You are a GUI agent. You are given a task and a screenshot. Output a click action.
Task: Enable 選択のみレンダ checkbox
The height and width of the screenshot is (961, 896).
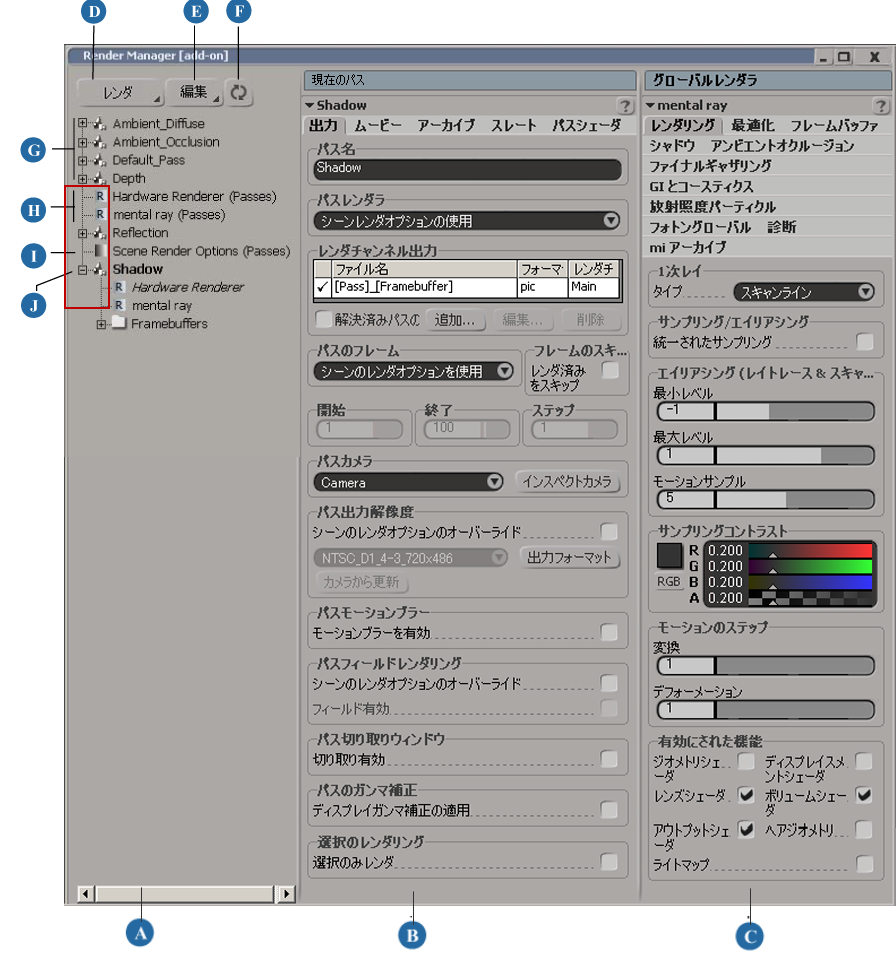pyautogui.click(x=609, y=862)
